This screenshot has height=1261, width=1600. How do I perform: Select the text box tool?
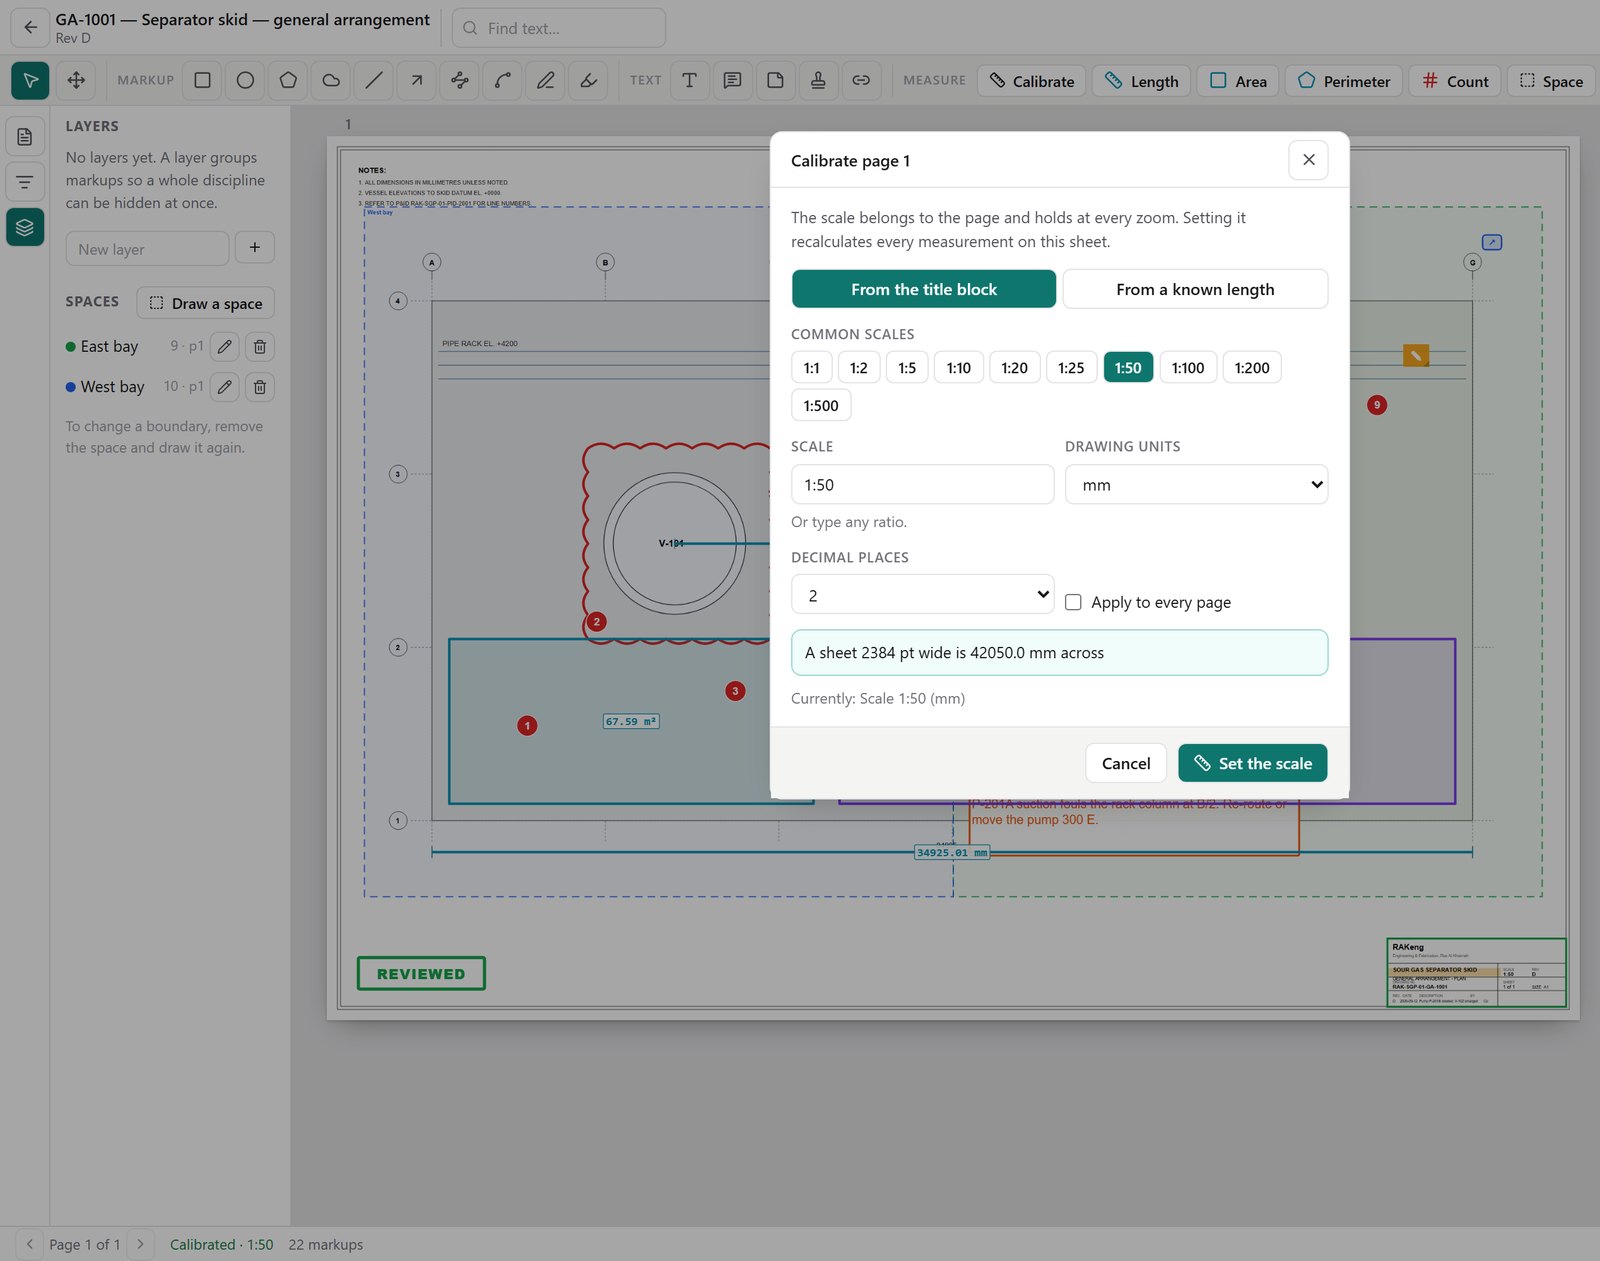pyautogui.click(x=689, y=80)
